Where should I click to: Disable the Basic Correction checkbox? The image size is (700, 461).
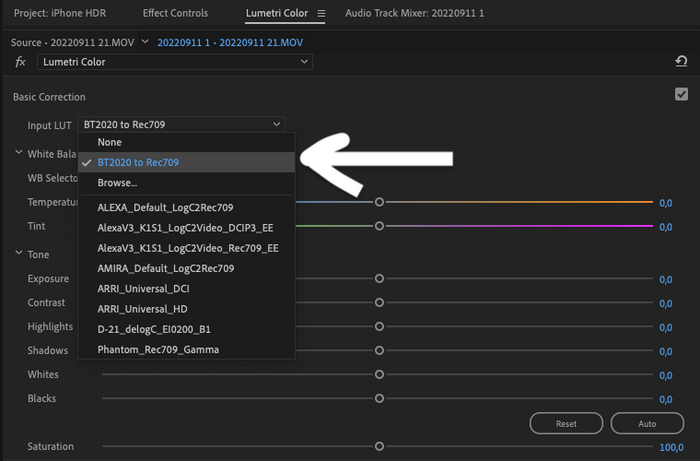(681, 95)
